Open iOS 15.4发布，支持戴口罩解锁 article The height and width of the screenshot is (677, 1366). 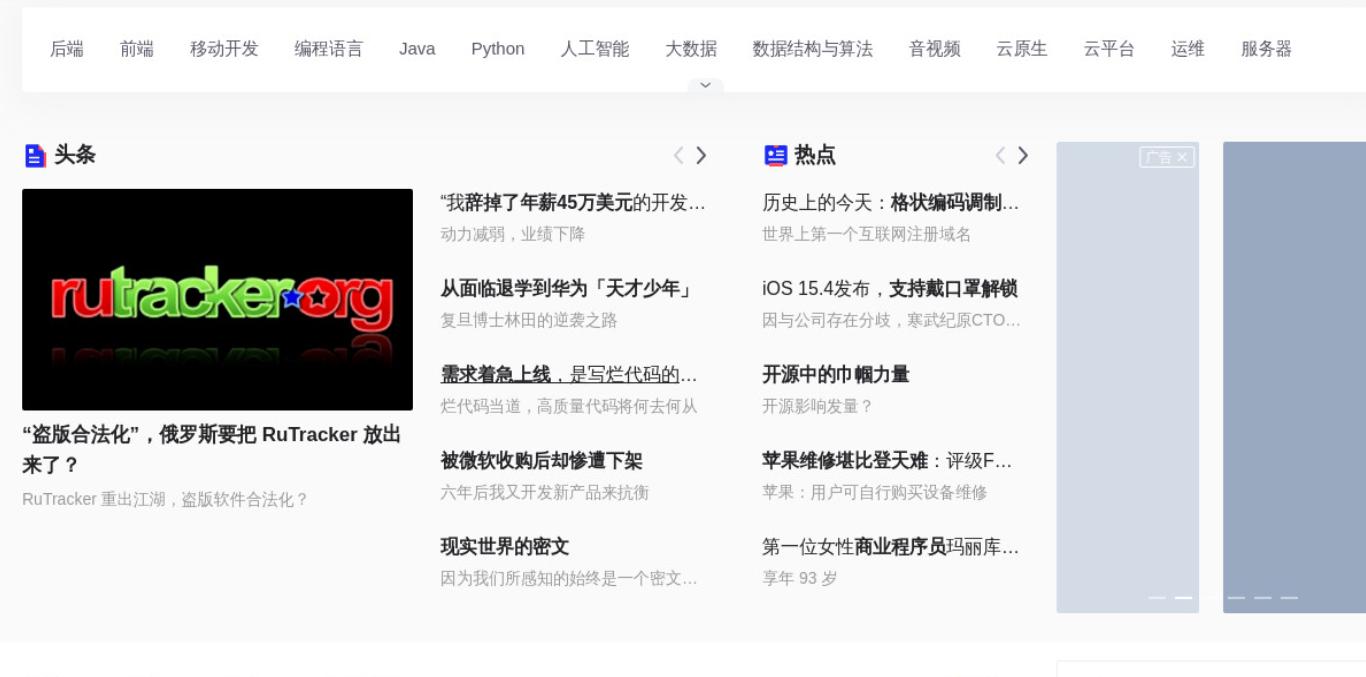[x=890, y=289]
